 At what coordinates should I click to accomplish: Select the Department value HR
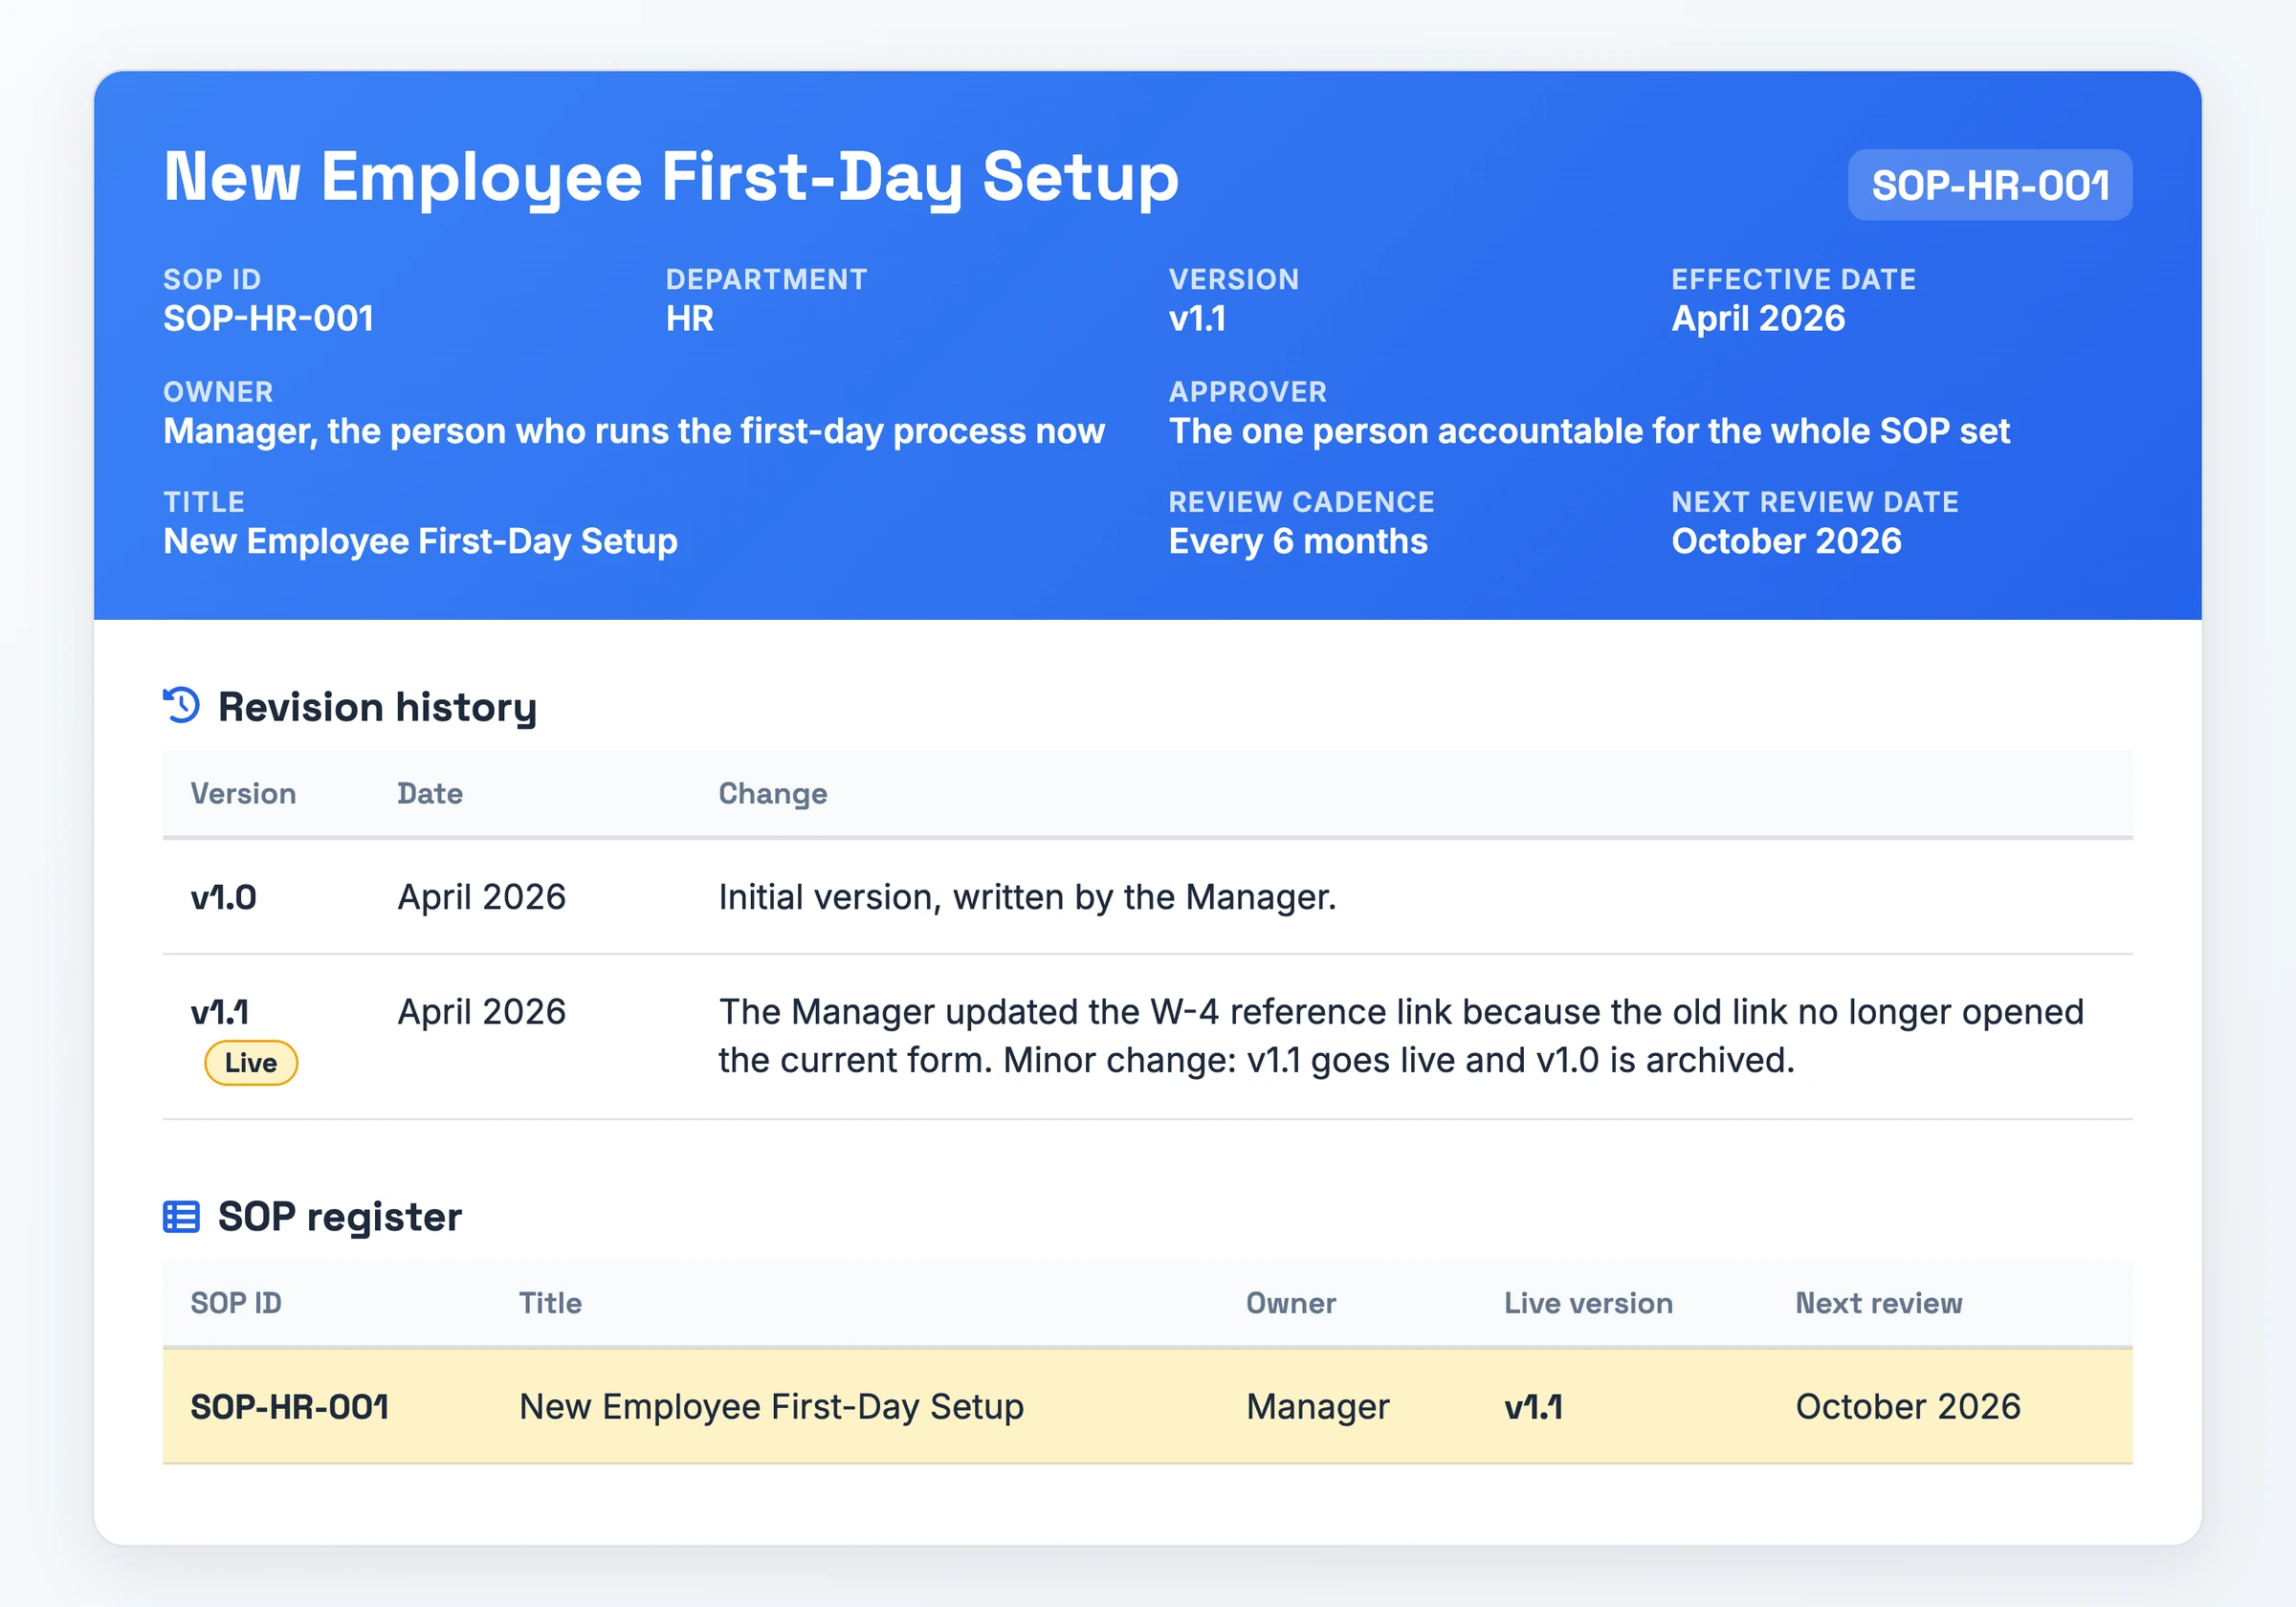click(x=690, y=319)
